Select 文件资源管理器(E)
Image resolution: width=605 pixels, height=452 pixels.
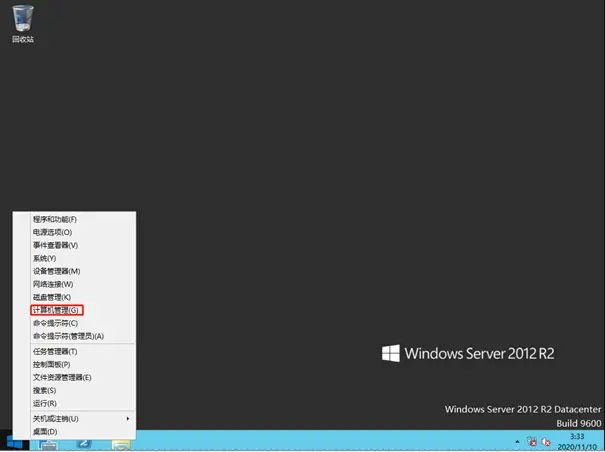tap(74, 378)
